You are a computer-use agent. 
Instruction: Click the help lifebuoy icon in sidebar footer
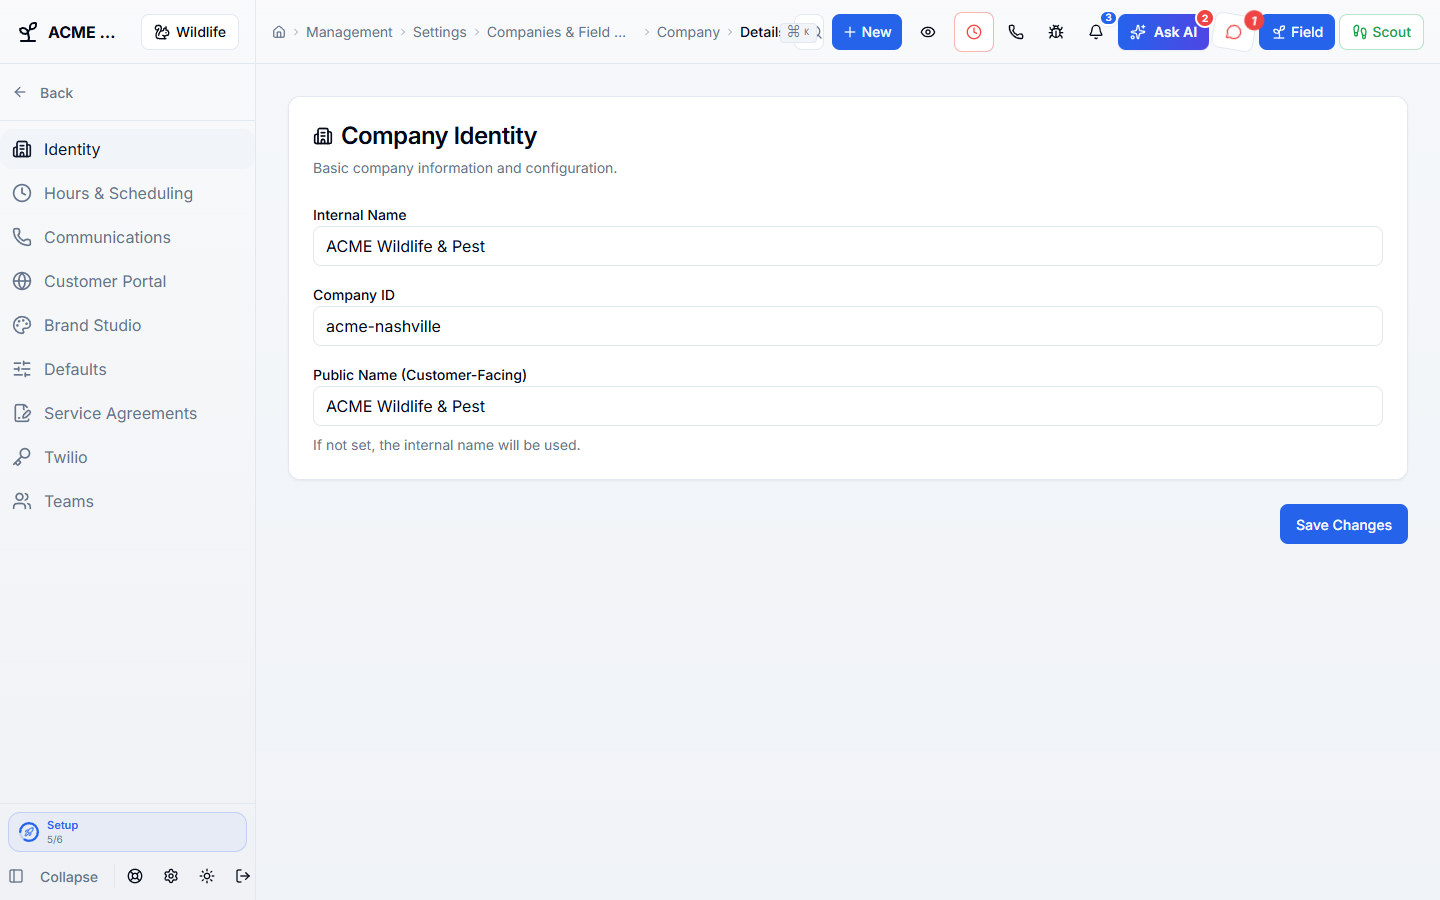[135, 876]
